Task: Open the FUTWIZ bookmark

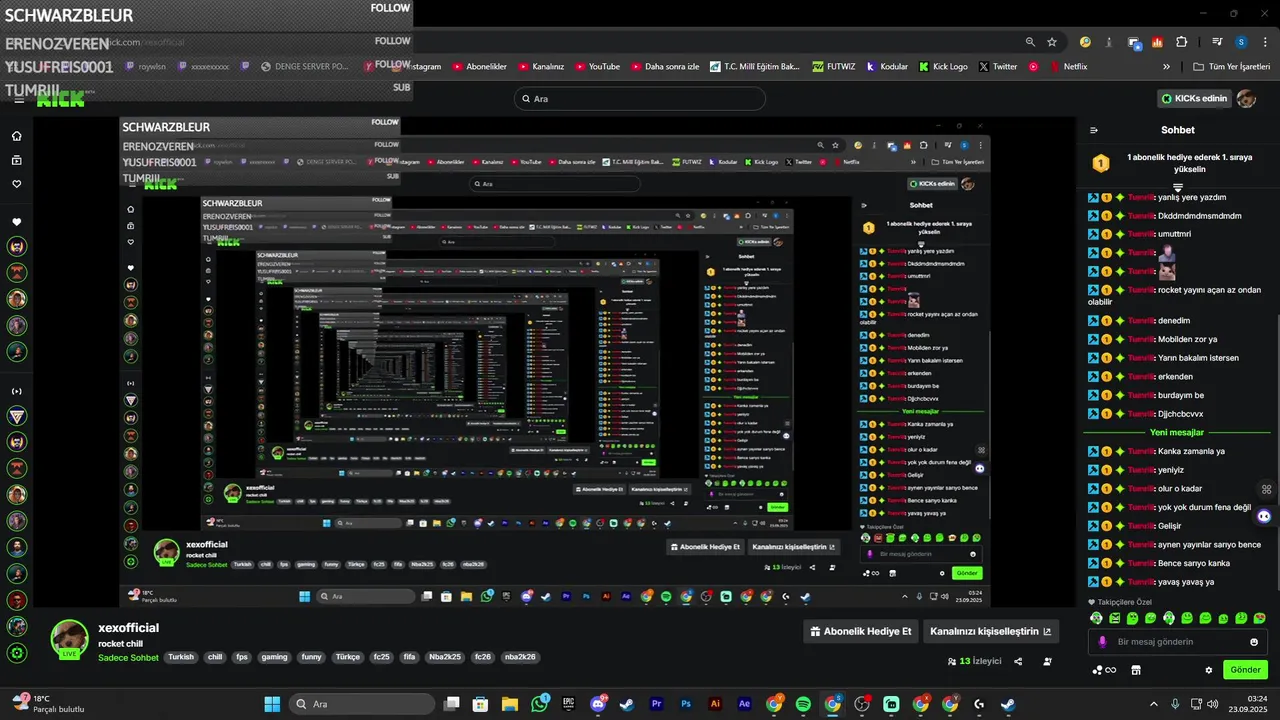Action: (833, 67)
